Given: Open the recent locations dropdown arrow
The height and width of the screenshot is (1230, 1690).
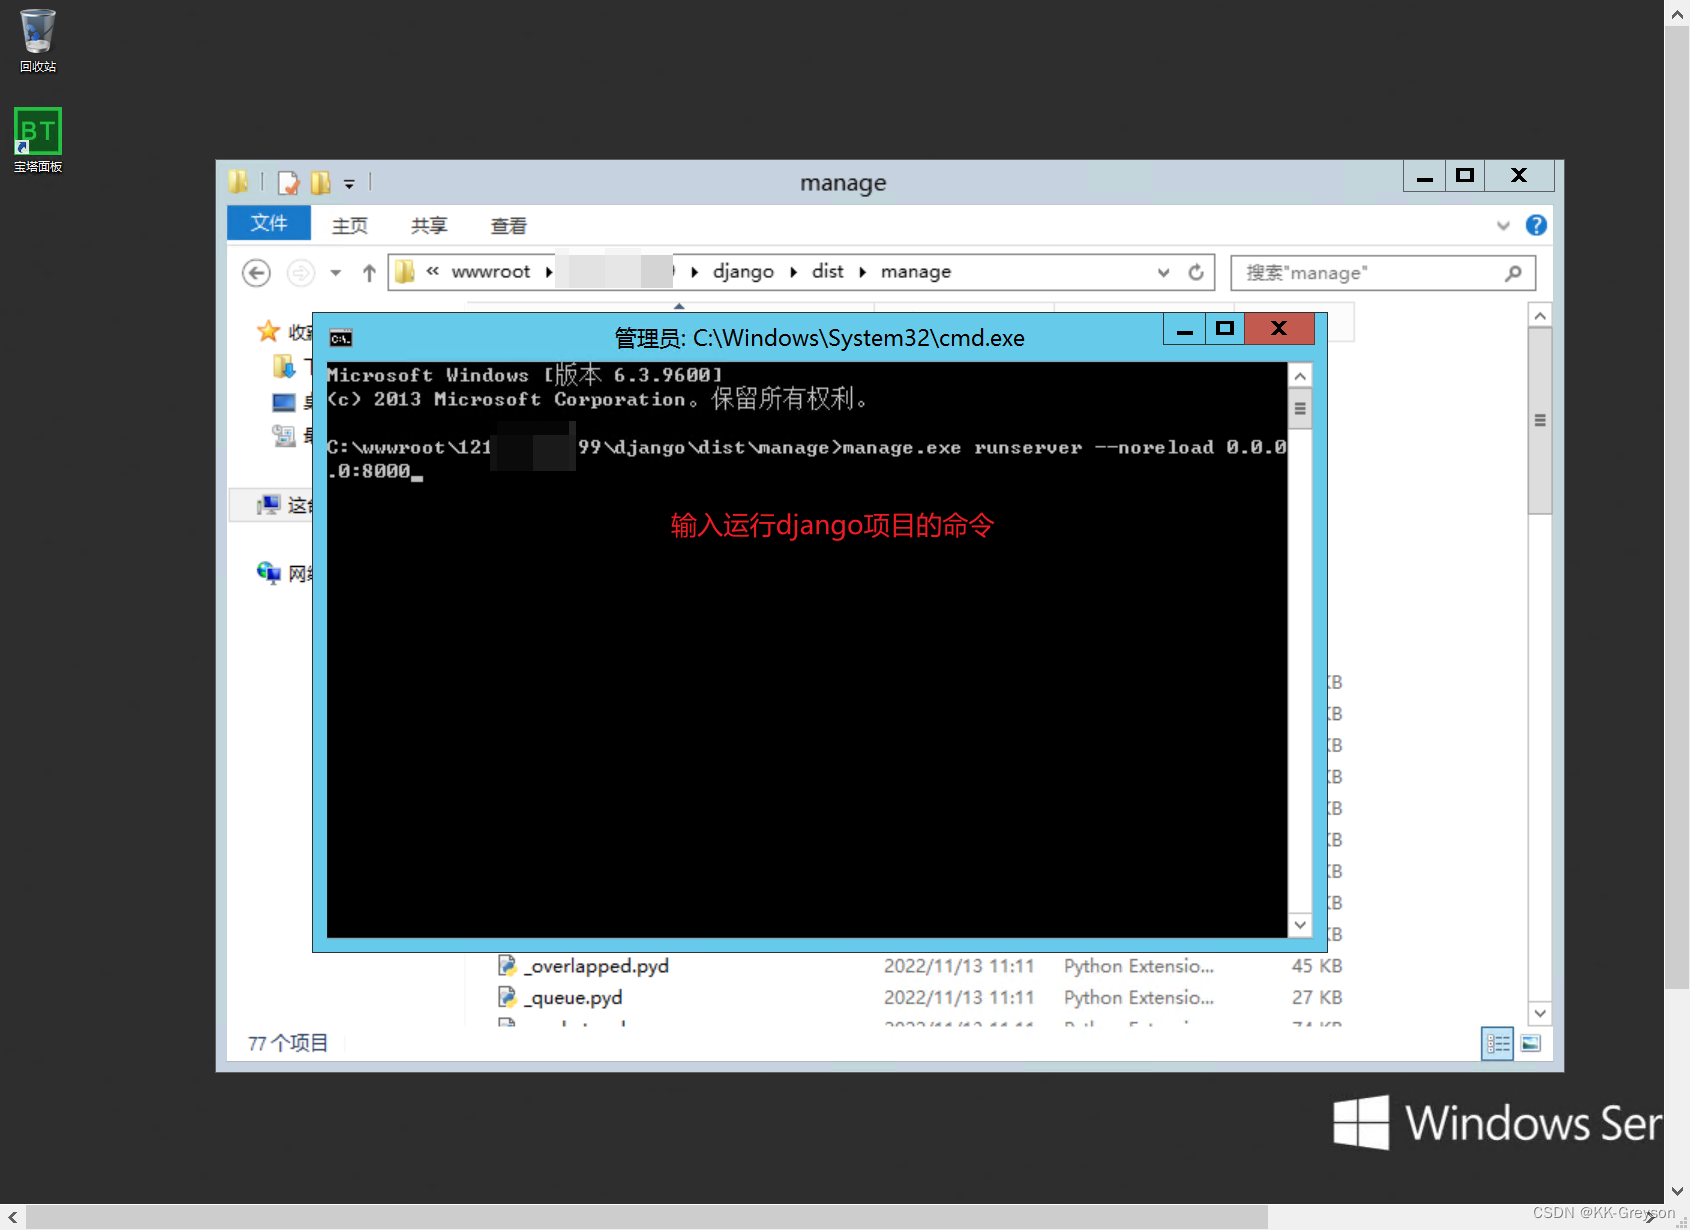Looking at the screenshot, I should (336, 273).
